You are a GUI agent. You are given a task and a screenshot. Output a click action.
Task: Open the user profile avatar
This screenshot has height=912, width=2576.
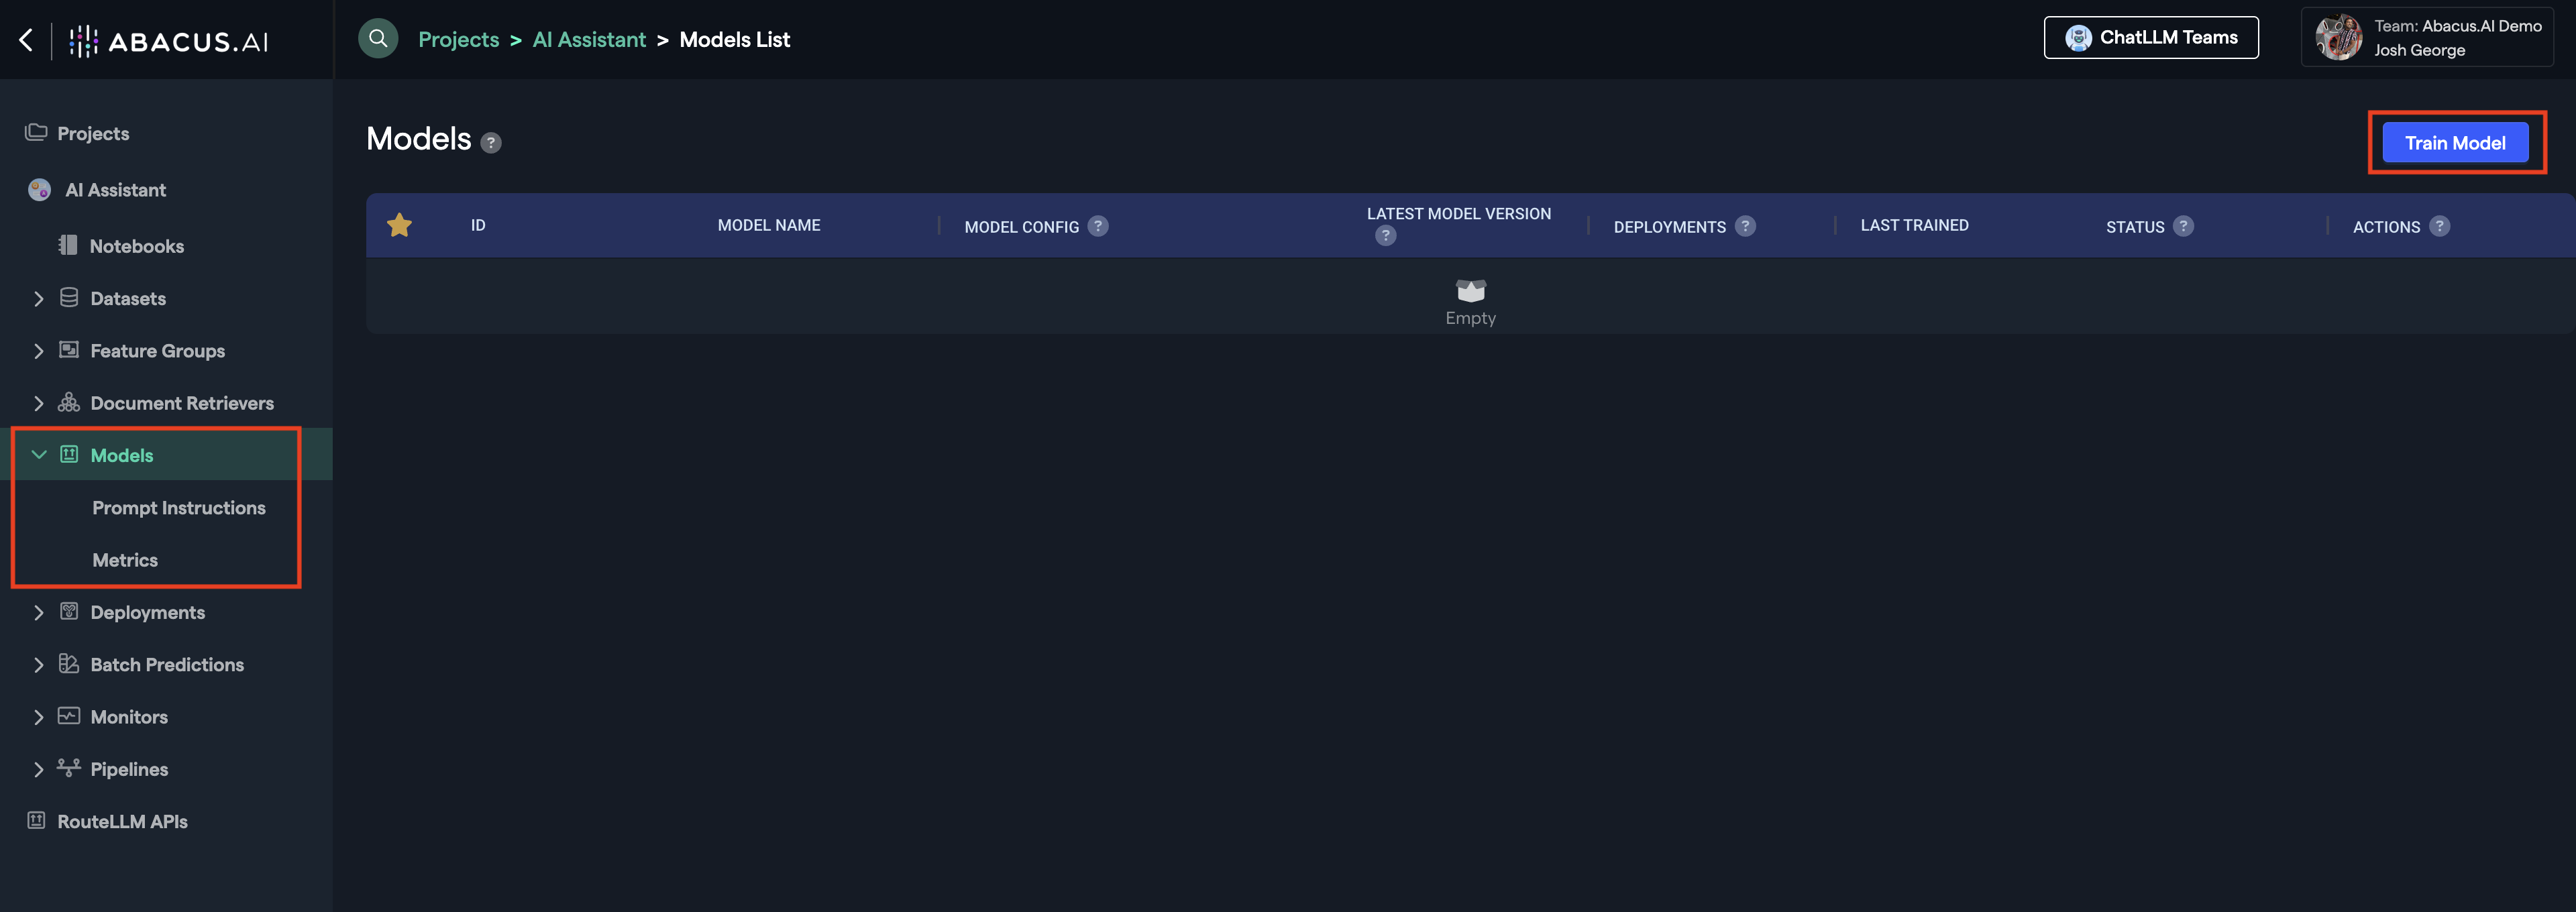coord(2339,38)
